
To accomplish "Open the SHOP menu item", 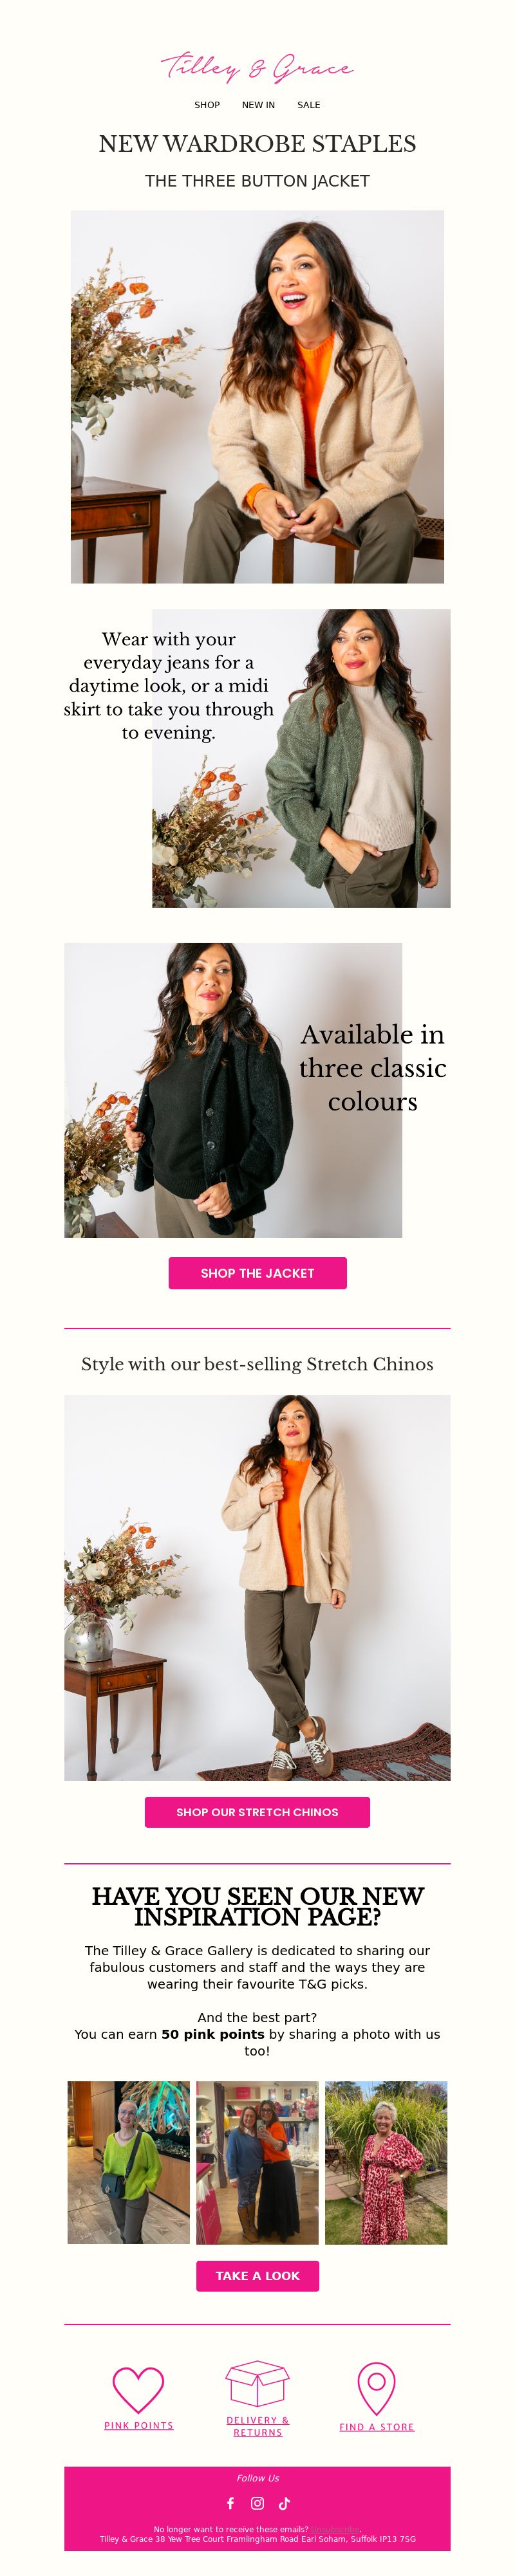I will coord(207,105).
